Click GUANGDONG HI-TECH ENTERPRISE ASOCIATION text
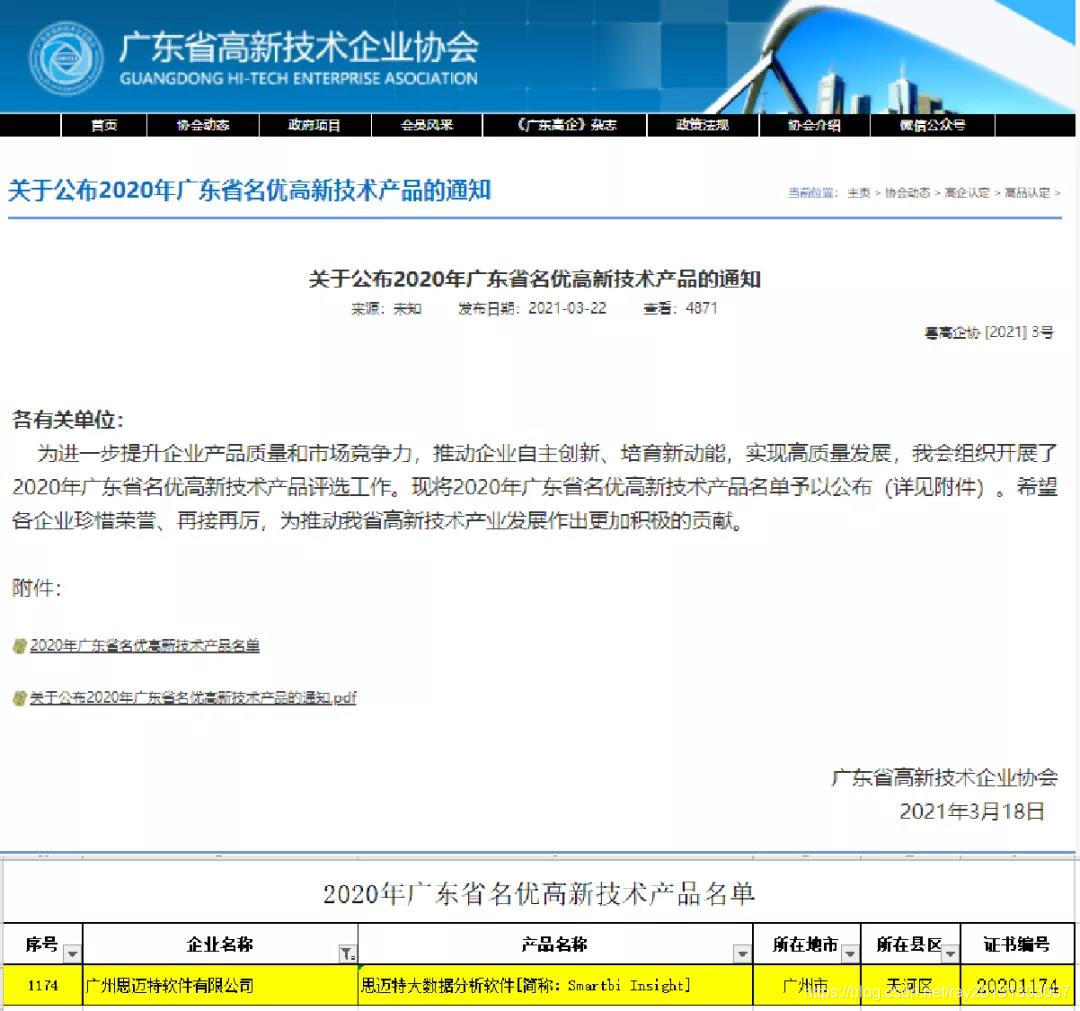The height and width of the screenshot is (1011, 1080). click(298, 79)
